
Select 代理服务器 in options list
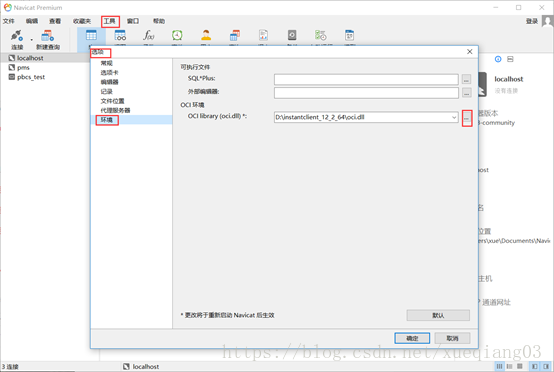click(115, 110)
